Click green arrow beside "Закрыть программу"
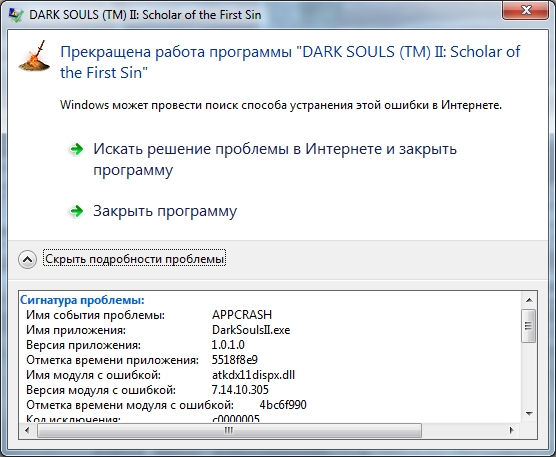Viewport: 556px width, 457px height. (76, 211)
